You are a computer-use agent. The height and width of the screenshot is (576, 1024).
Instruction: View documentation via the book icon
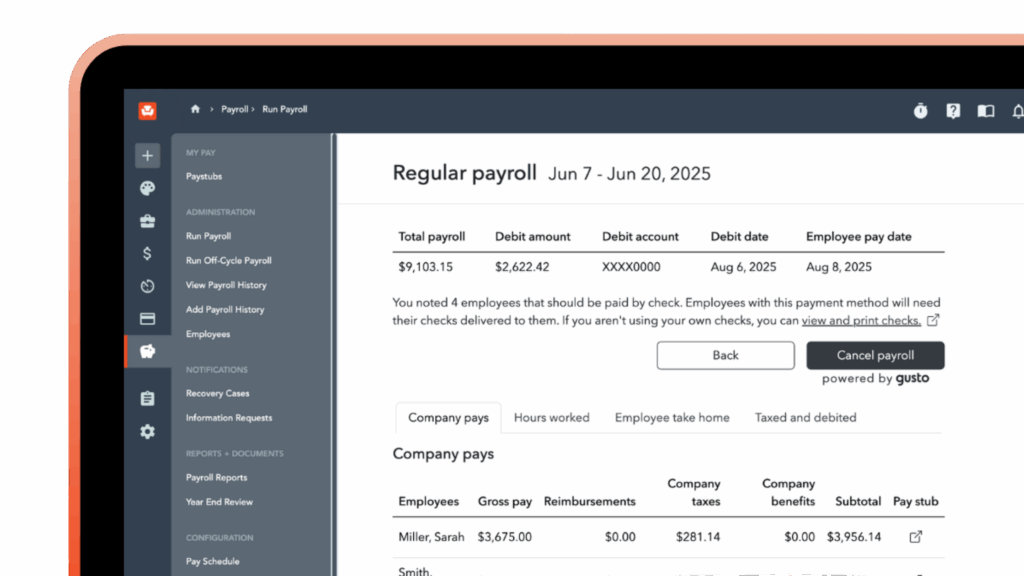tap(986, 112)
